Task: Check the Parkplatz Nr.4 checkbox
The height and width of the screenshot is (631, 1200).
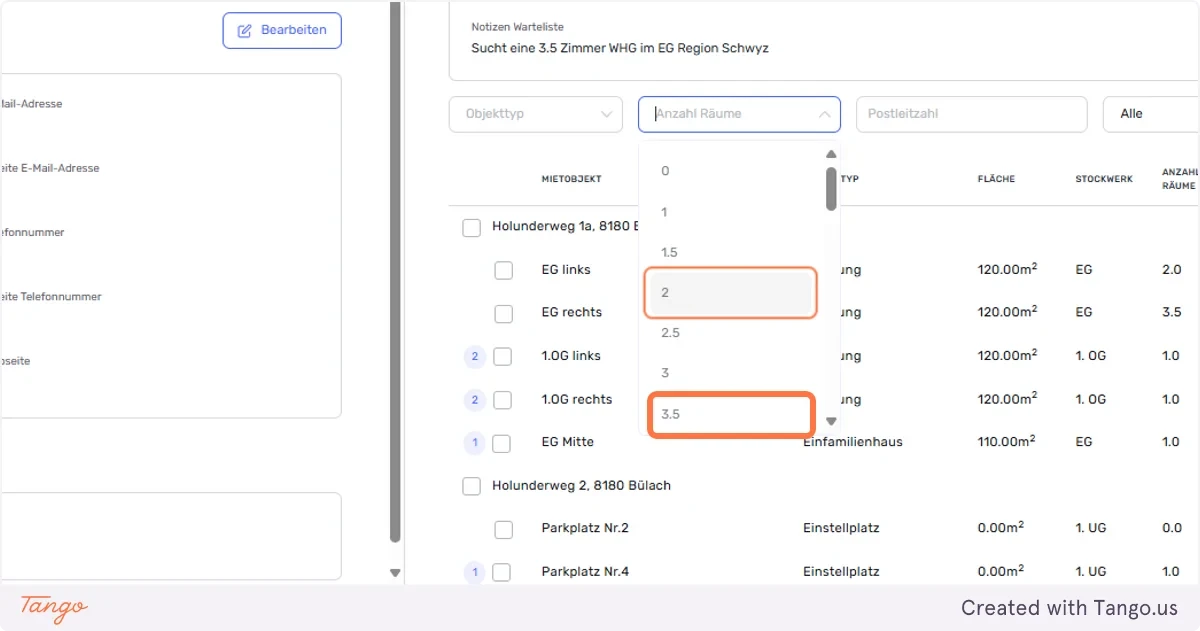Action: tap(502, 572)
